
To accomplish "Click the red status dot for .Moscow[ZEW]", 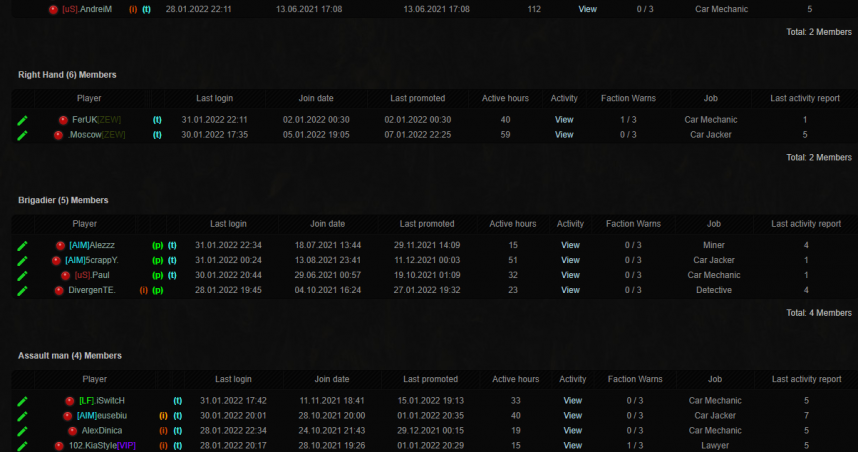I will click(x=59, y=135).
